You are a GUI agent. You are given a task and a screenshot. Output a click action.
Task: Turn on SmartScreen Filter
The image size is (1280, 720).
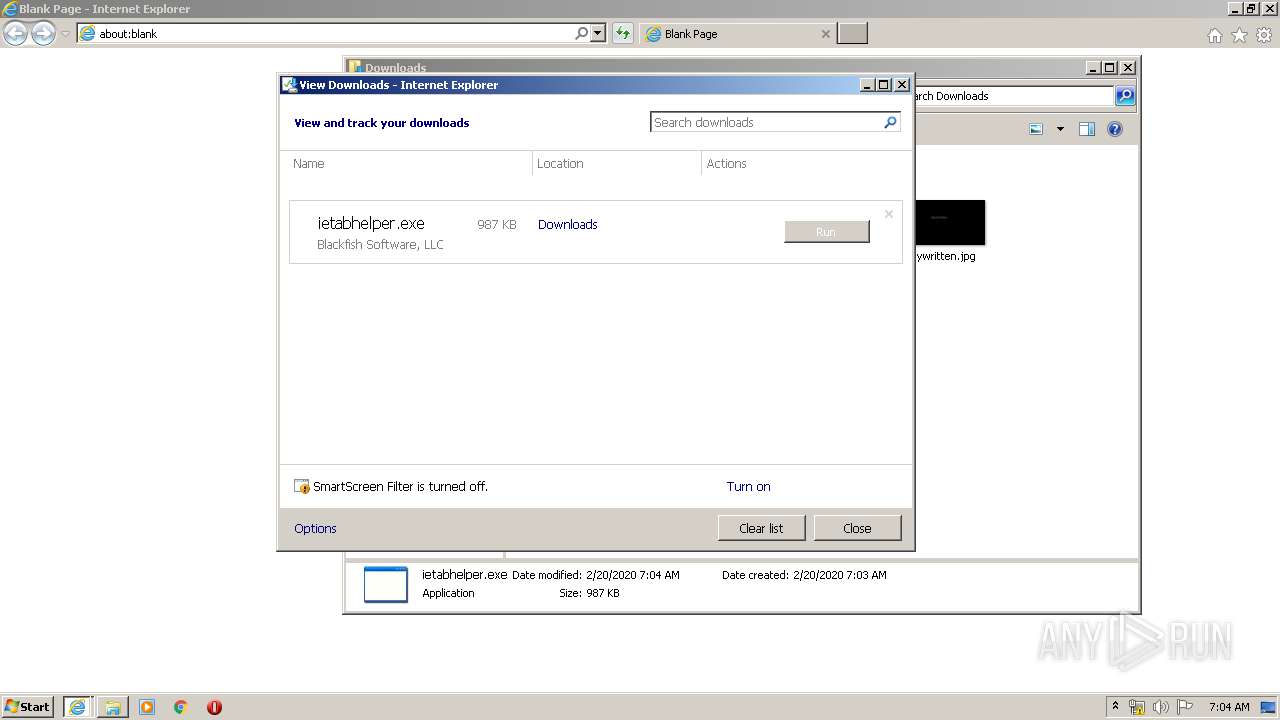point(748,487)
